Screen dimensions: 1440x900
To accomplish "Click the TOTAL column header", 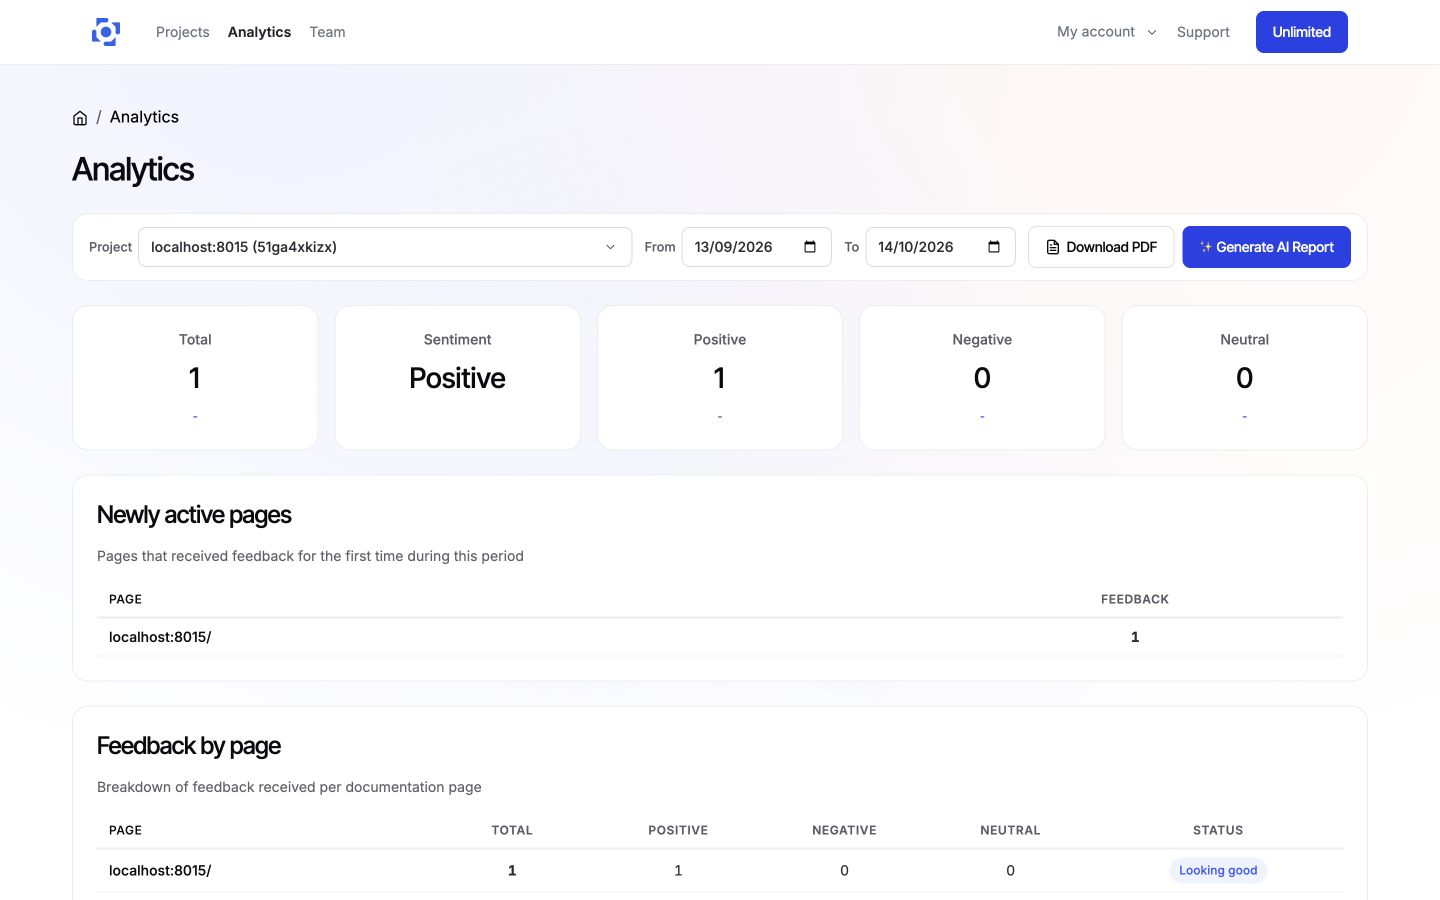I will coord(512,830).
